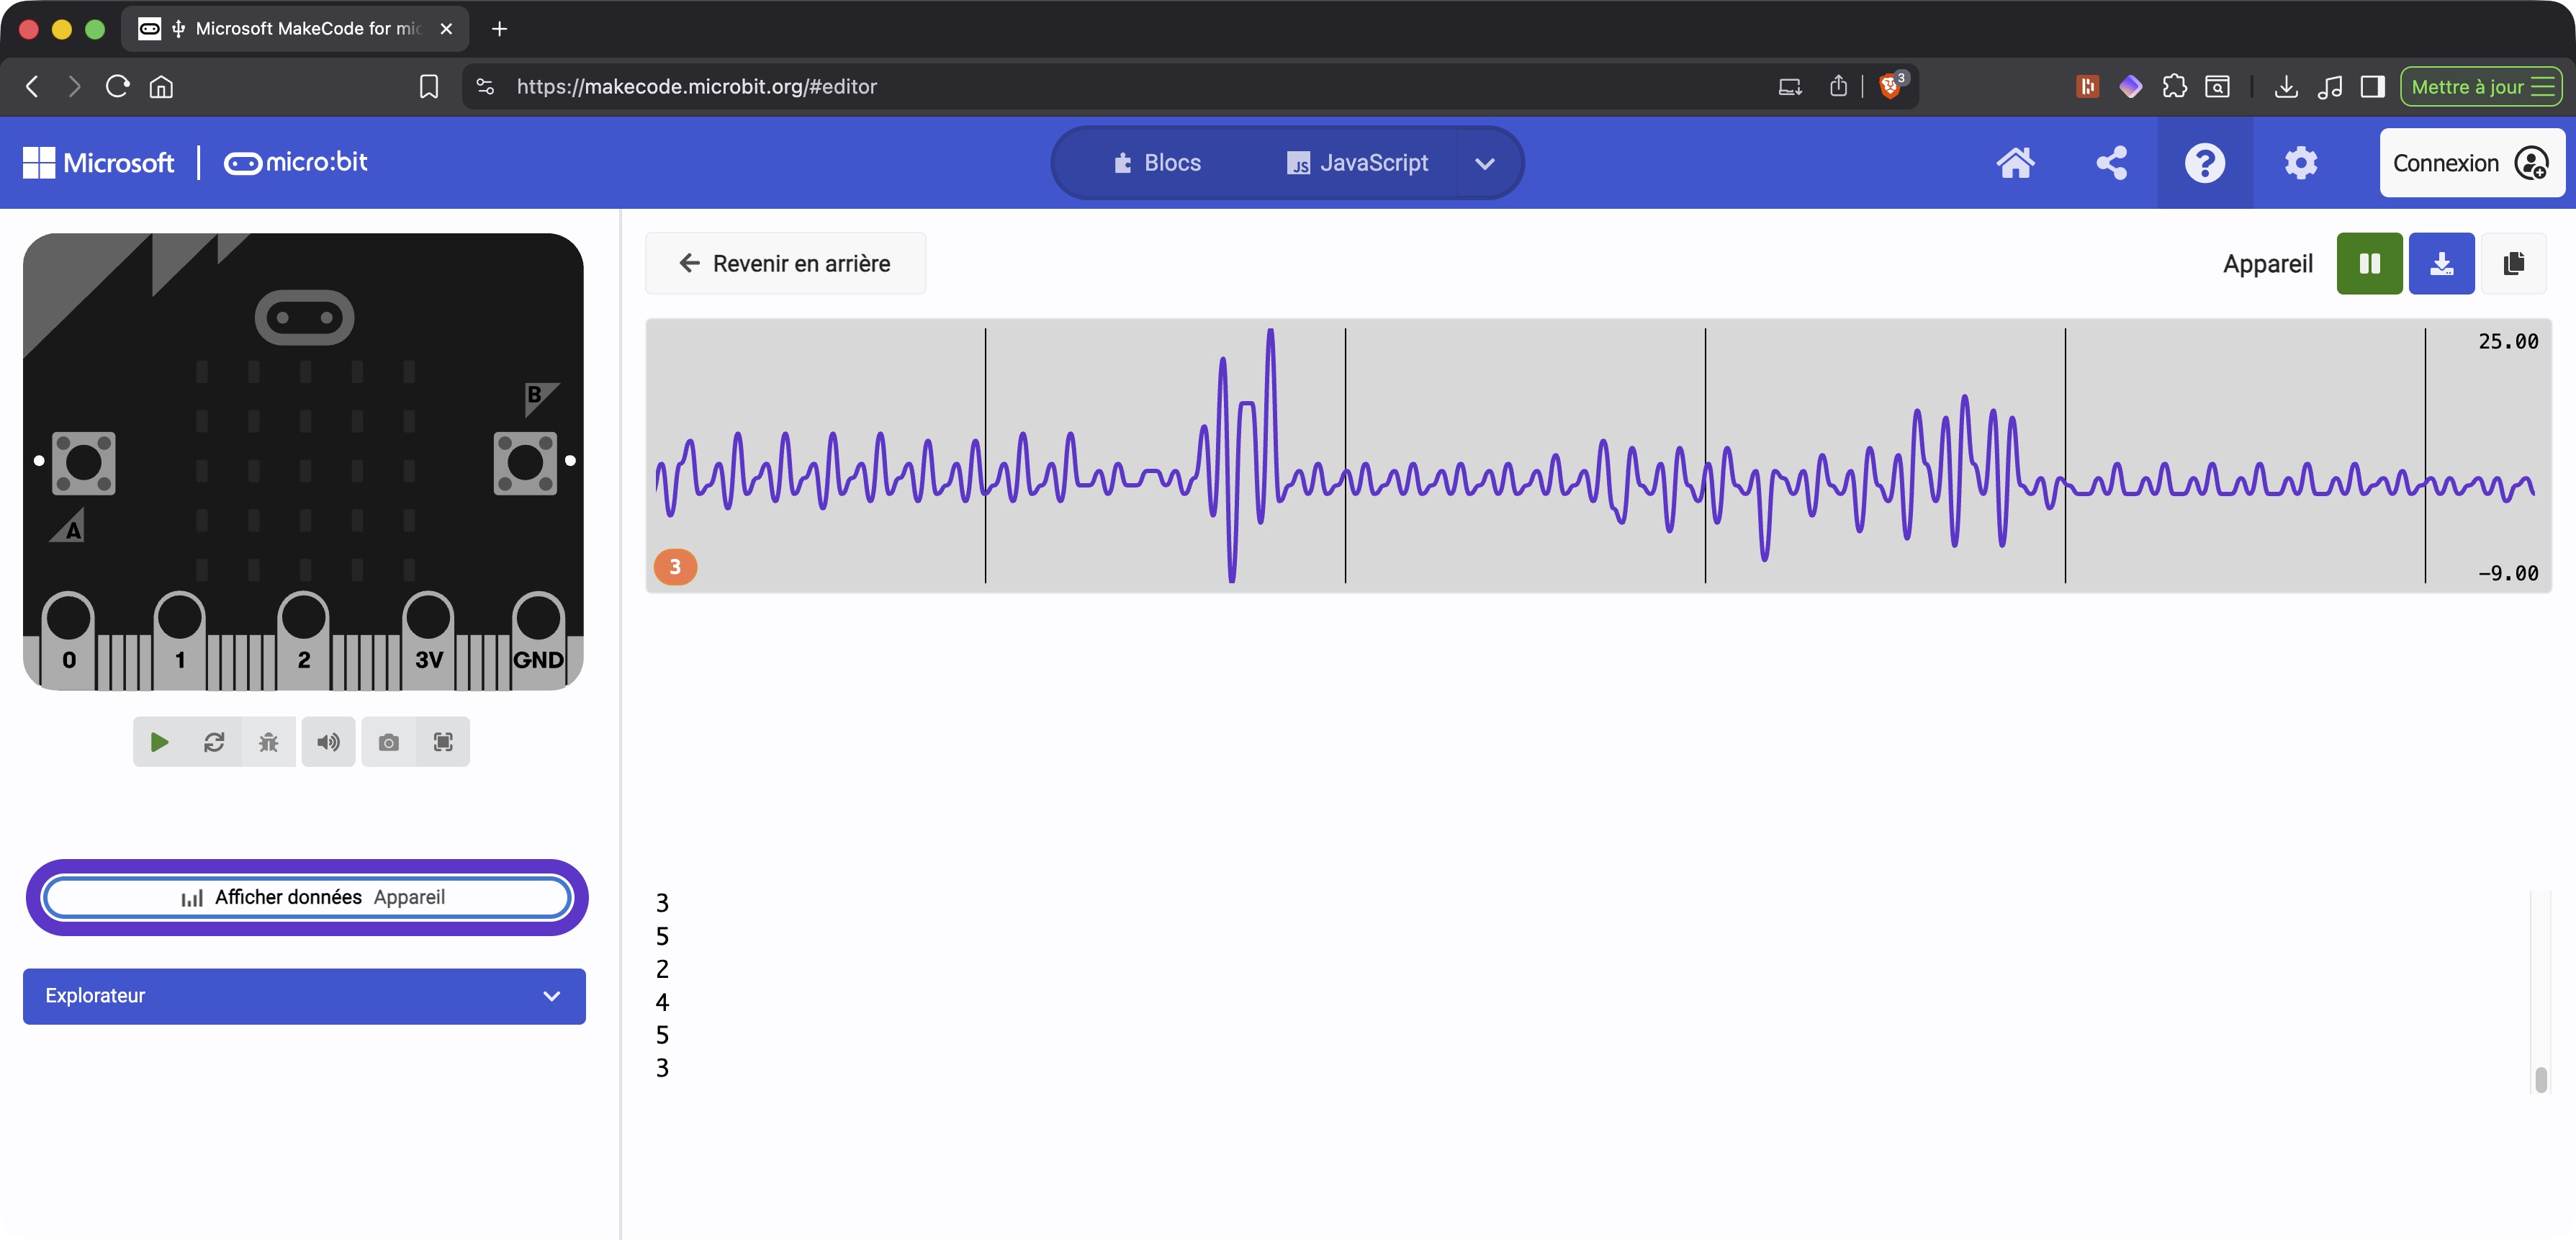This screenshot has height=1240, width=2576.
Task: Restart the micro:bit simulator
Action: 214,742
